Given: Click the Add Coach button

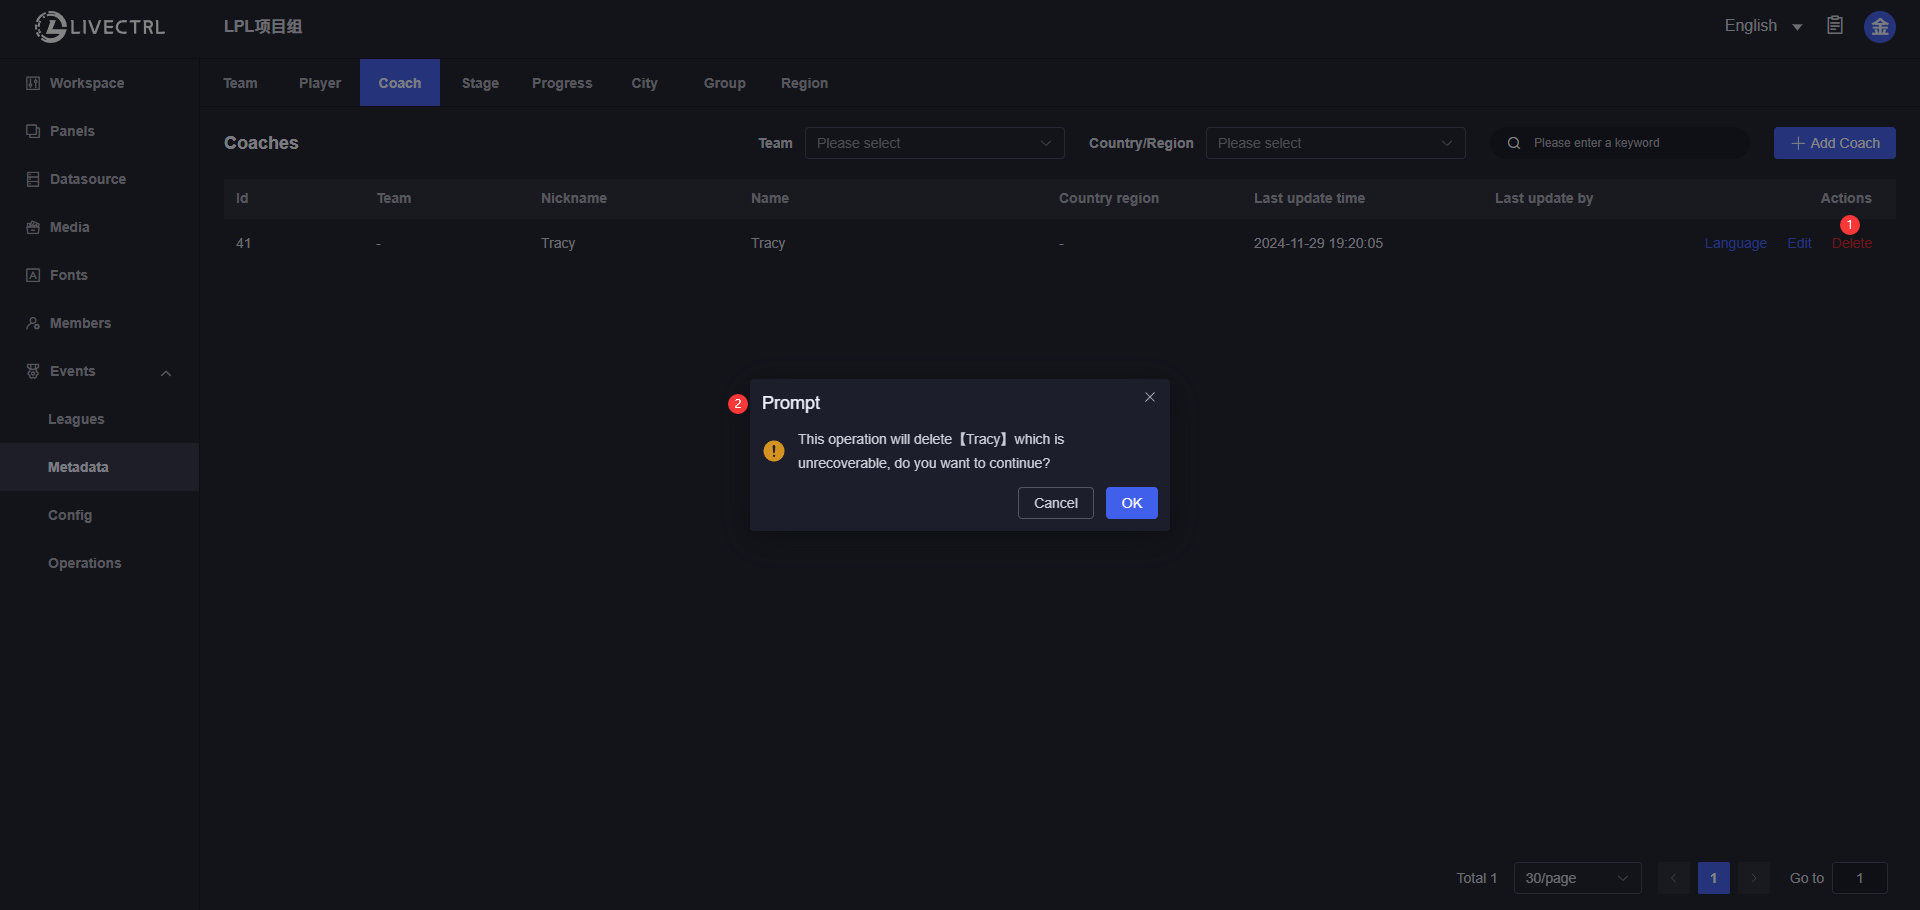Looking at the screenshot, I should (x=1834, y=143).
